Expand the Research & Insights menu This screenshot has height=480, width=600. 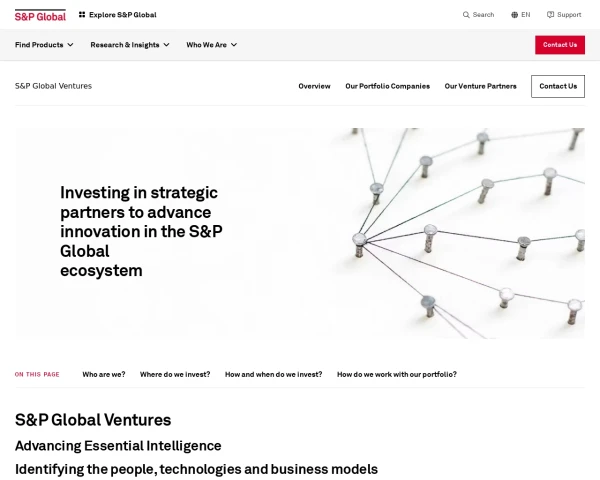pos(130,45)
